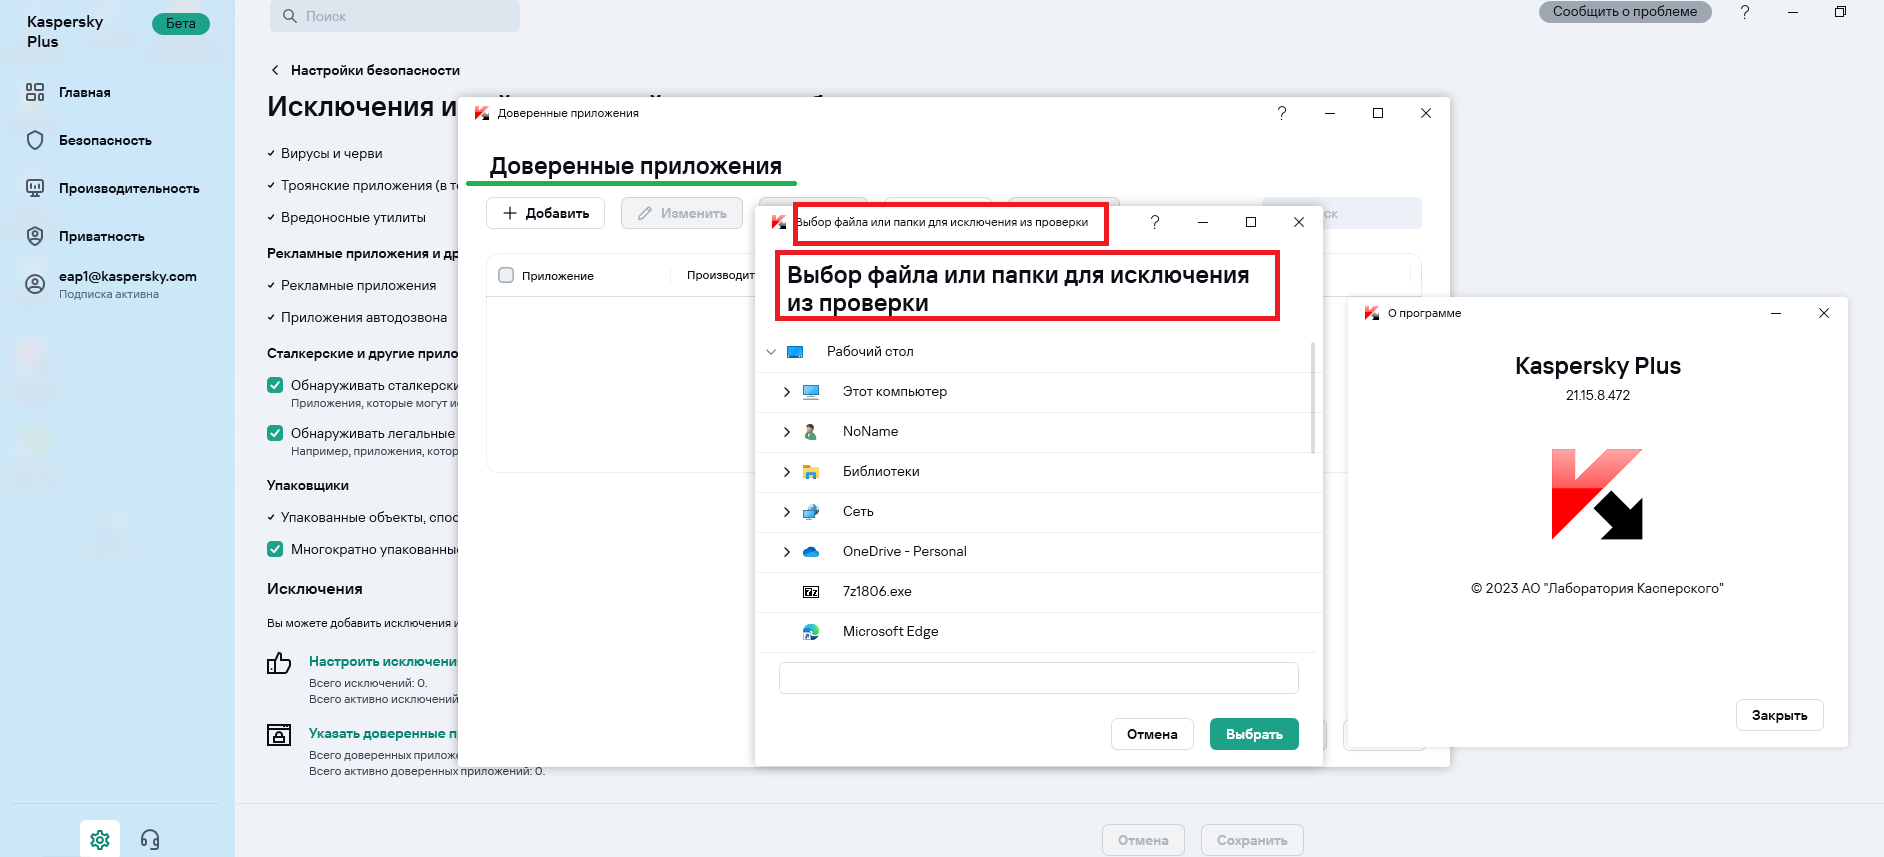The width and height of the screenshot is (1884, 857).
Task: Click the OneDrive cloud icon
Action: [811, 552]
